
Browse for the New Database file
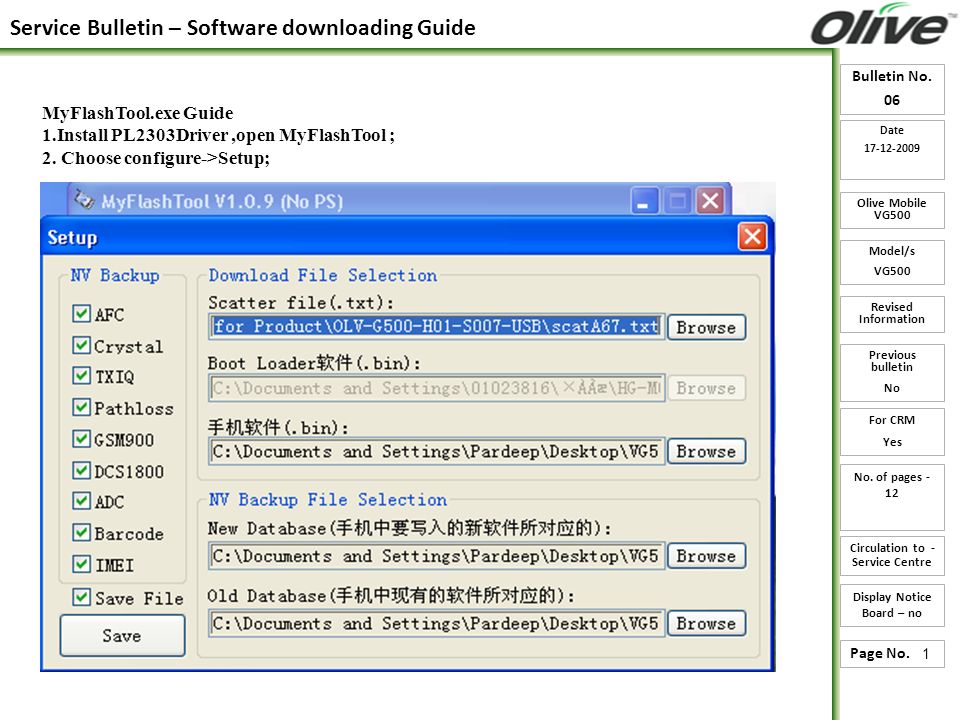pyautogui.click(x=707, y=556)
